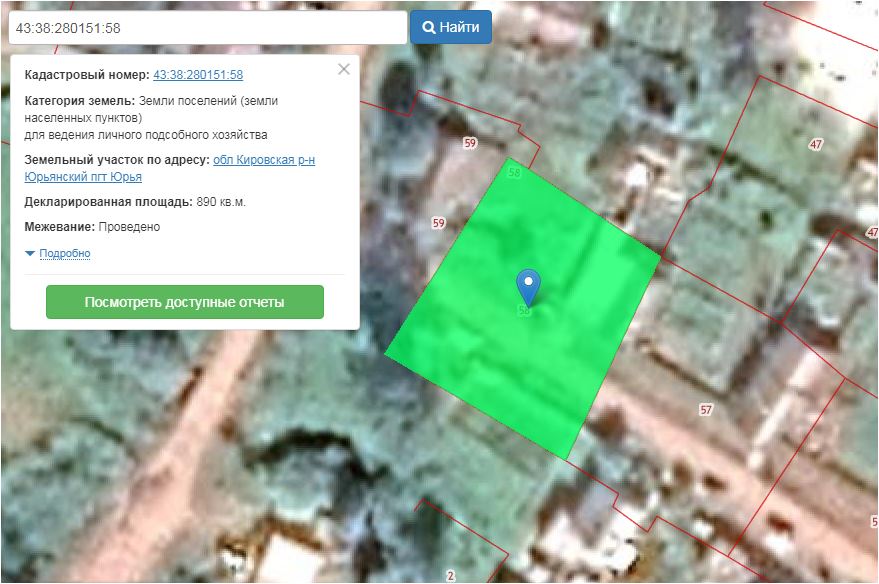Select parcel label 57 on map
This screenshot has height=584, width=879.
tap(706, 410)
